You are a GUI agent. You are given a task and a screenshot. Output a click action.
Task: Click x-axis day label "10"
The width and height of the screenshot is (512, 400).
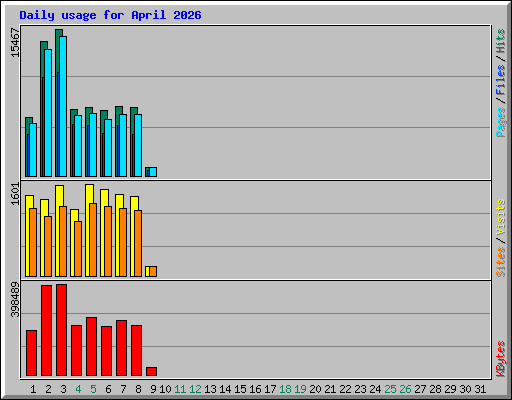click(x=165, y=389)
